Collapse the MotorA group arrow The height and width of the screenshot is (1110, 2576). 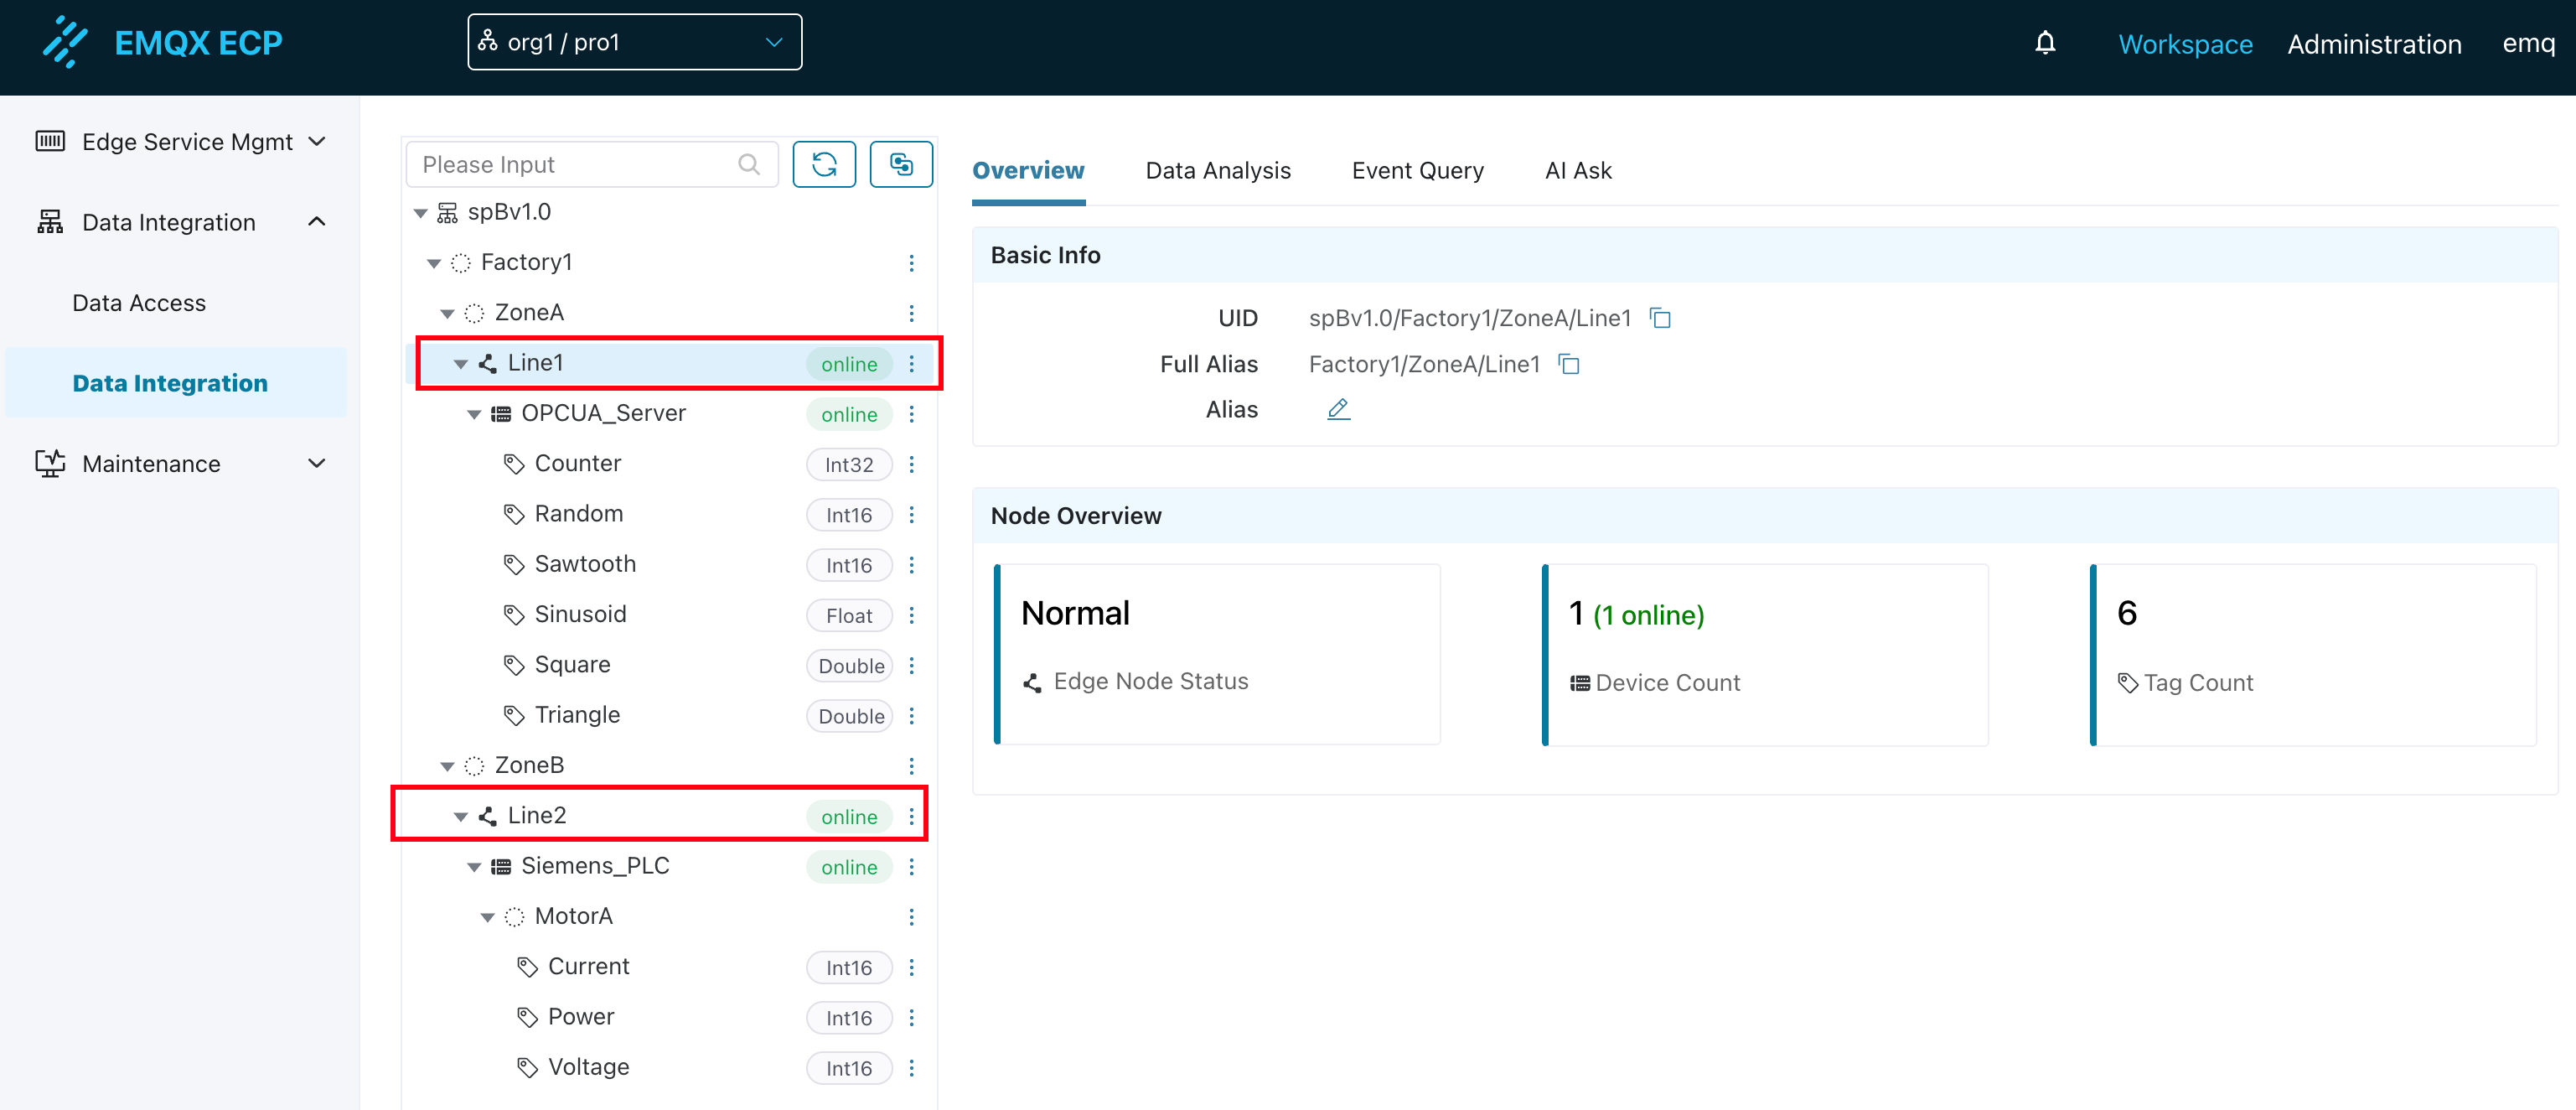pyautogui.click(x=488, y=917)
